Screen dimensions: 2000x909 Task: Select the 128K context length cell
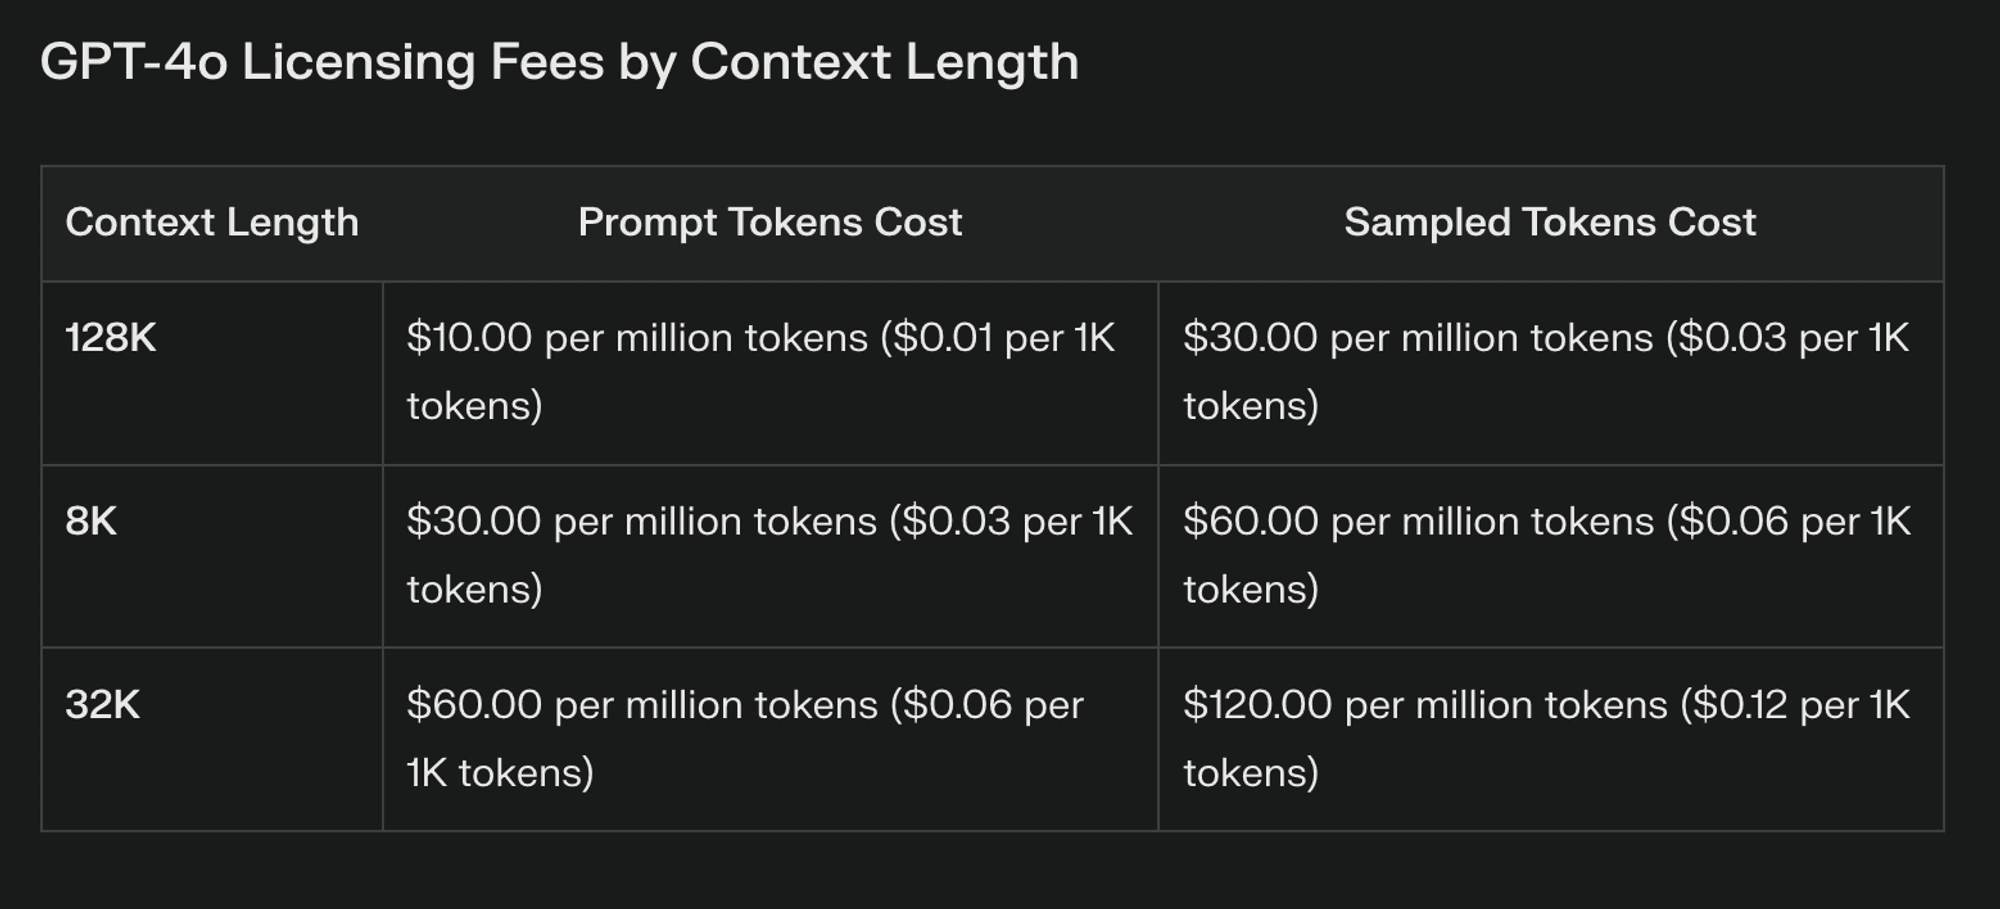212,373
